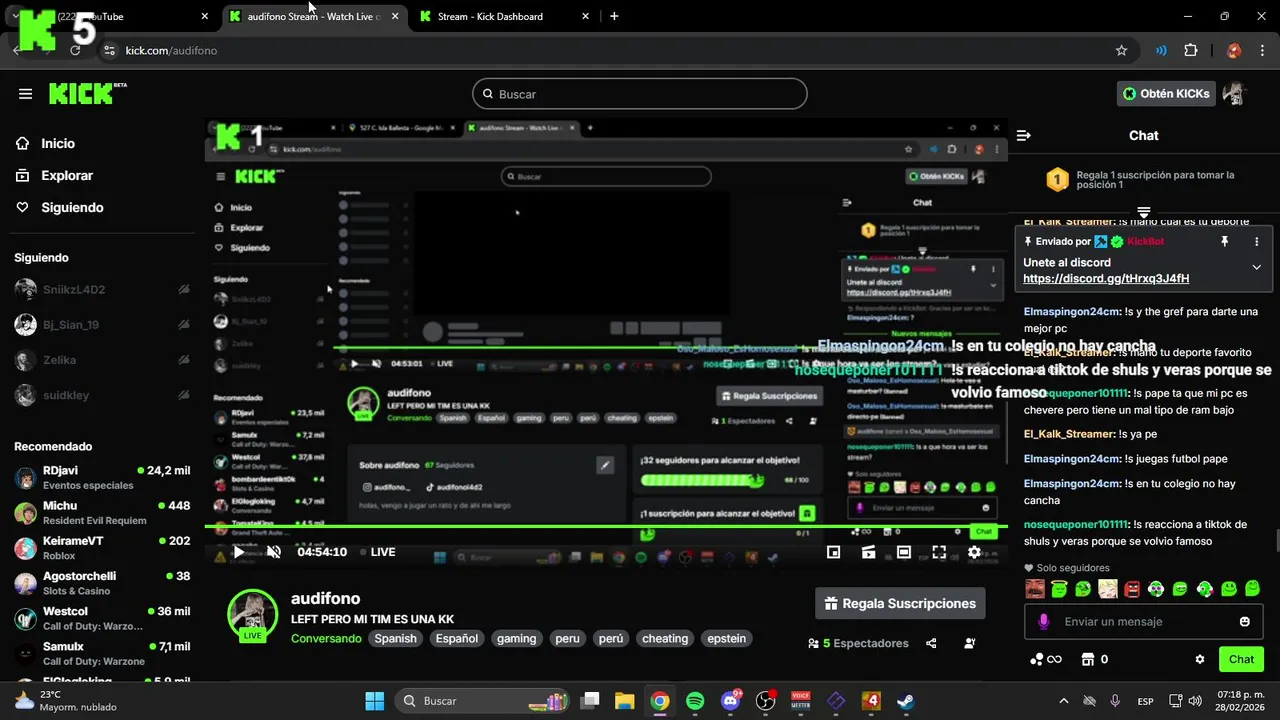Click the purple microphone chat icon
The height and width of the screenshot is (720, 1280).
1044,622
